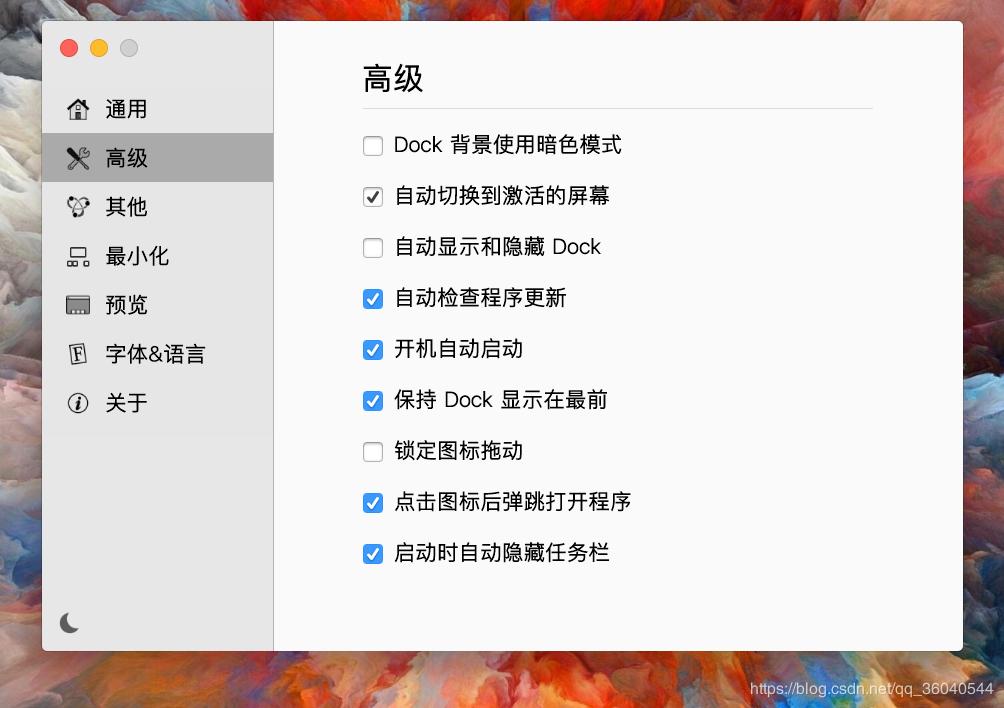Viewport: 1004px width, 708px height.
Task: Click the 关于 info circle icon
Action: 78,403
